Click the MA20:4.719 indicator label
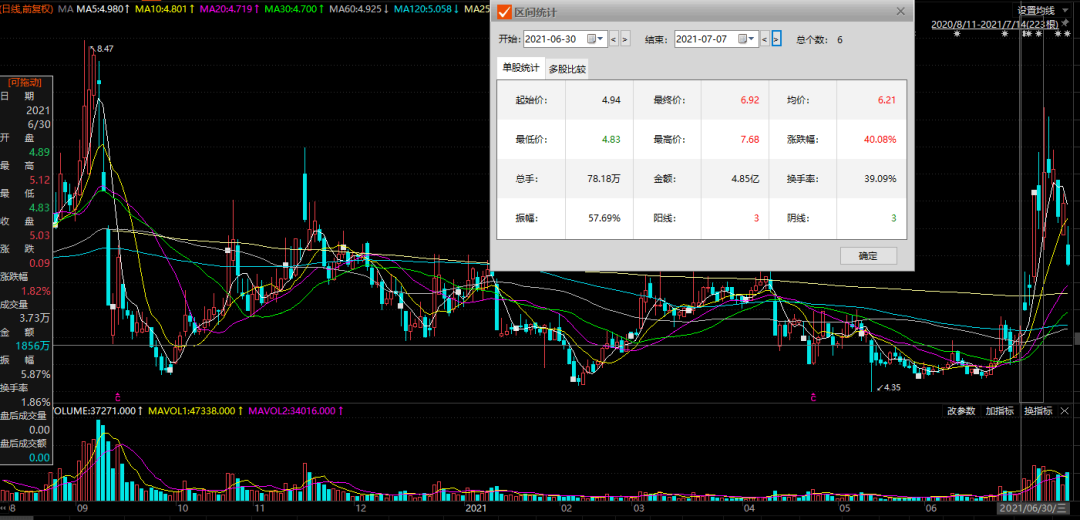The width and height of the screenshot is (1080, 520). tap(227, 9)
